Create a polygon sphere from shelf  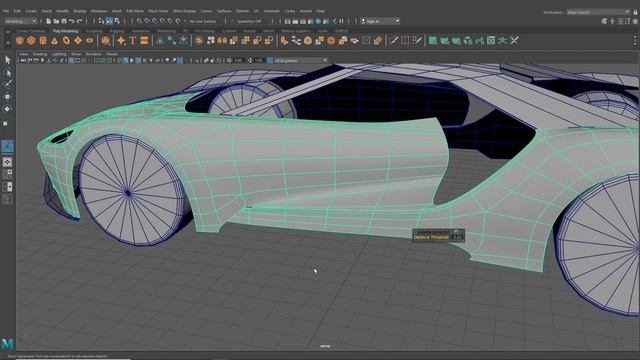click(20, 40)
